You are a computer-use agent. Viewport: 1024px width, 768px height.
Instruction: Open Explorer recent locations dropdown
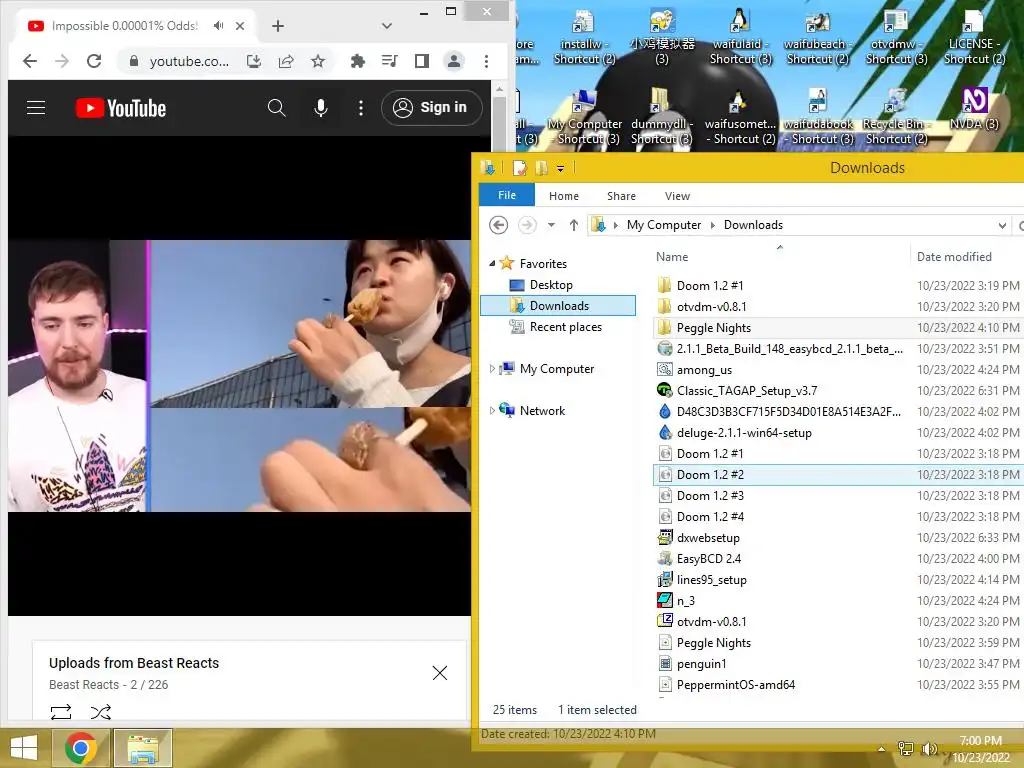click(x=551, y=225)
